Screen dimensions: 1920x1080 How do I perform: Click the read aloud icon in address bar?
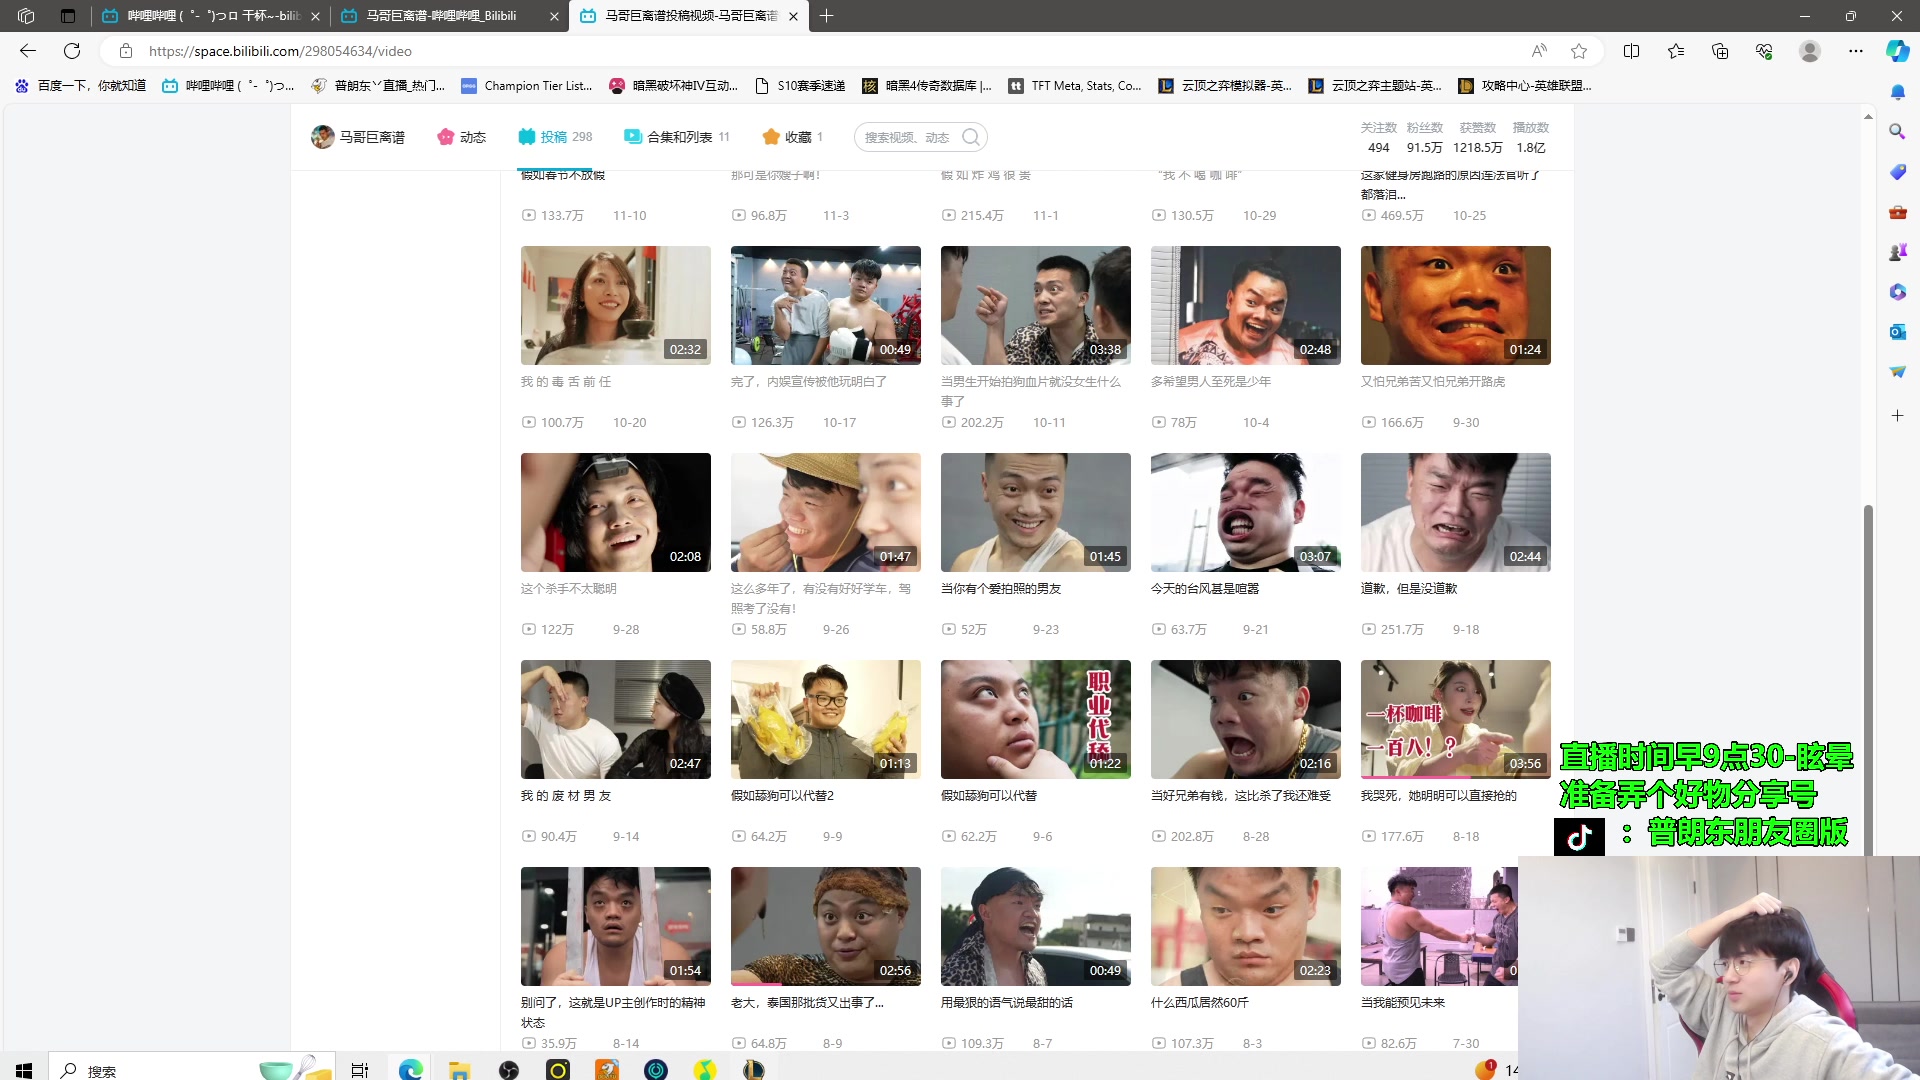1539,51
